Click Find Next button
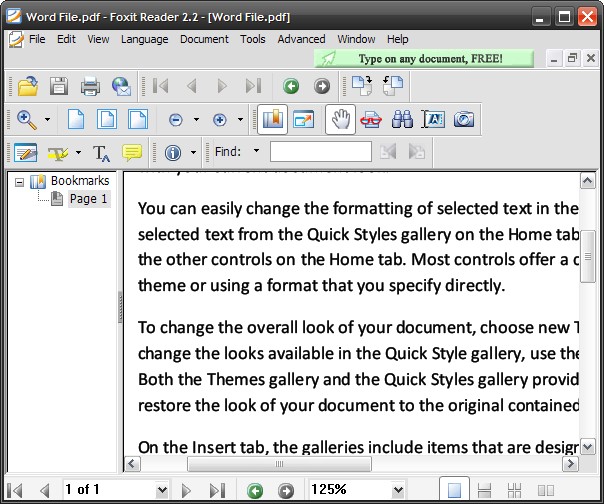This screenshot has width=604, height=504. (x=416, y=151)
